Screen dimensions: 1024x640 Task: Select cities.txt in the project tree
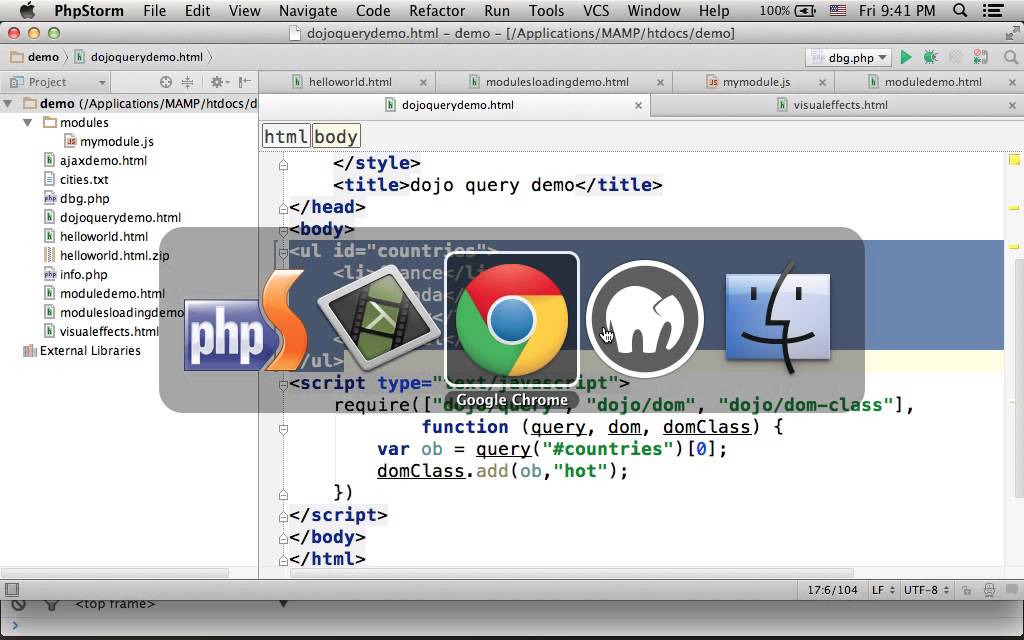click(x=84, y=180)
